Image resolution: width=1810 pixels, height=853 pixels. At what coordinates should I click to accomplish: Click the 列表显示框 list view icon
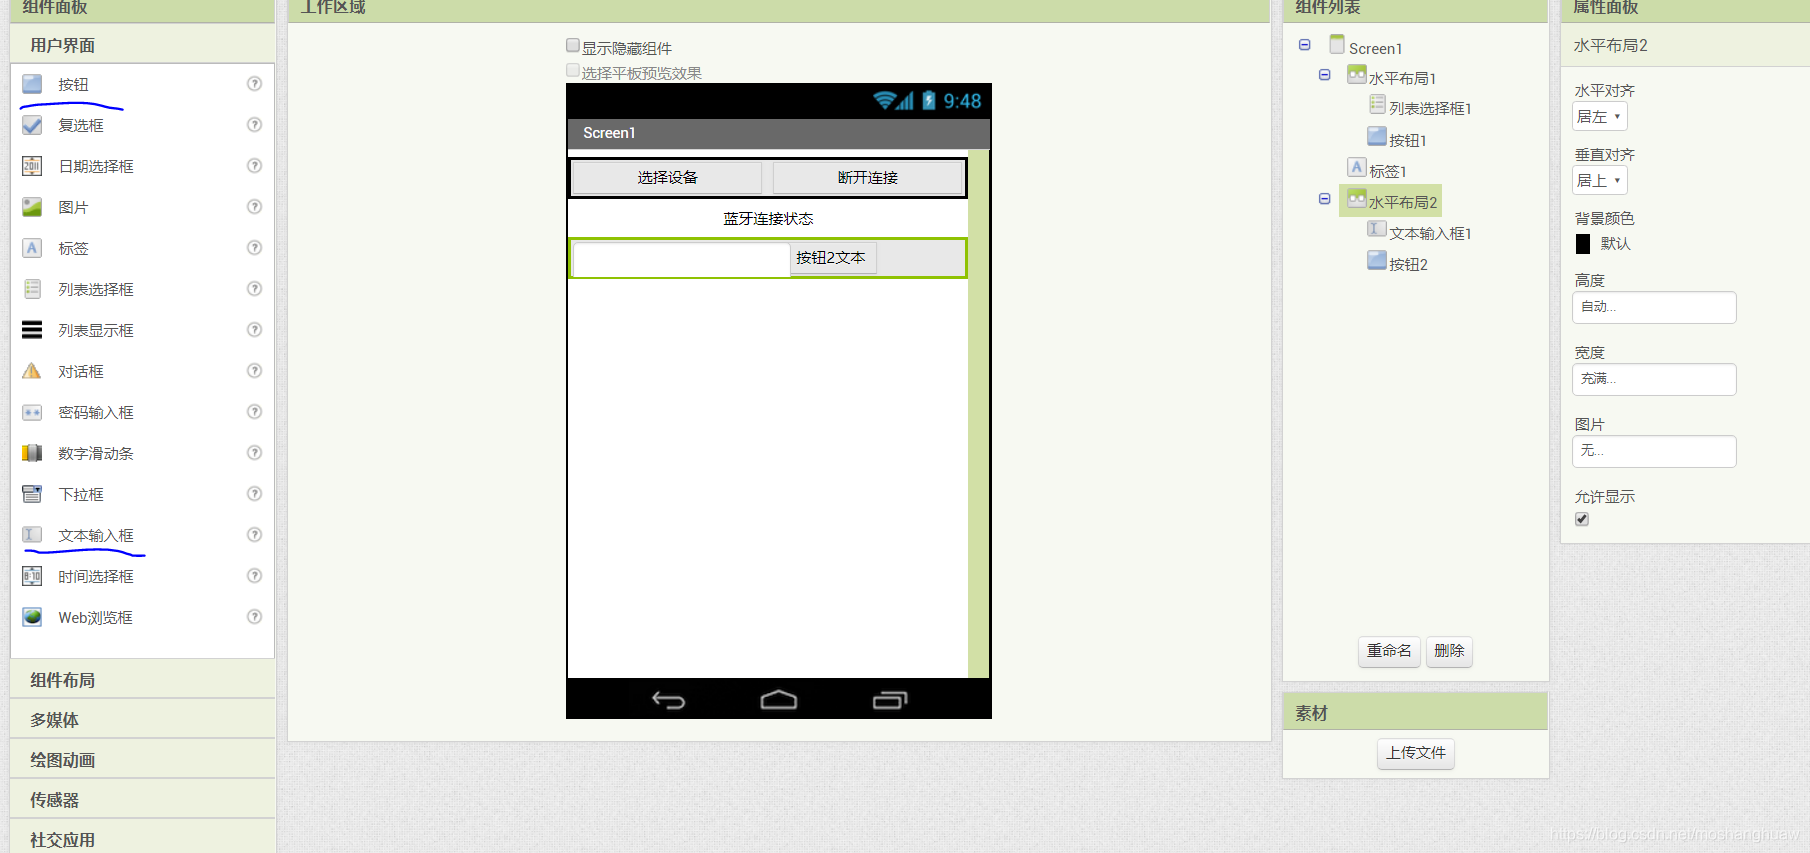point(32,330)
